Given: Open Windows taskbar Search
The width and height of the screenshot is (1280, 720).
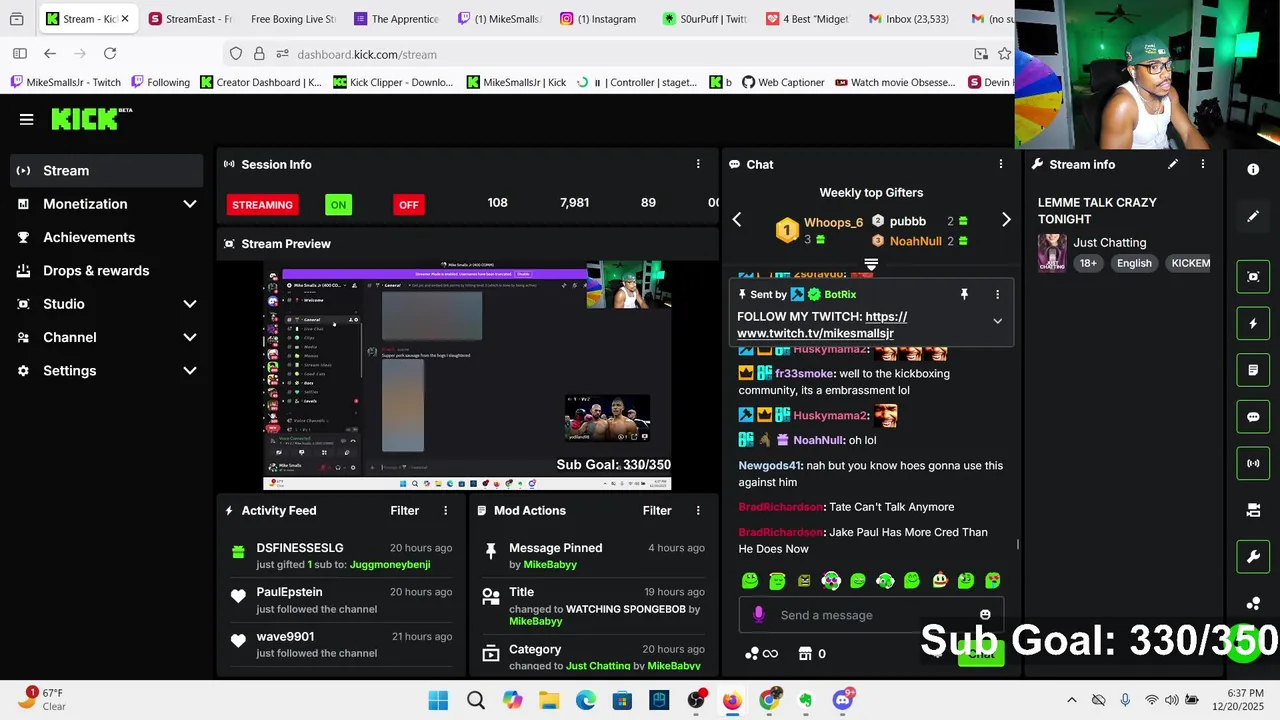Looking at the screenshot, I should [x=475, y=700].
